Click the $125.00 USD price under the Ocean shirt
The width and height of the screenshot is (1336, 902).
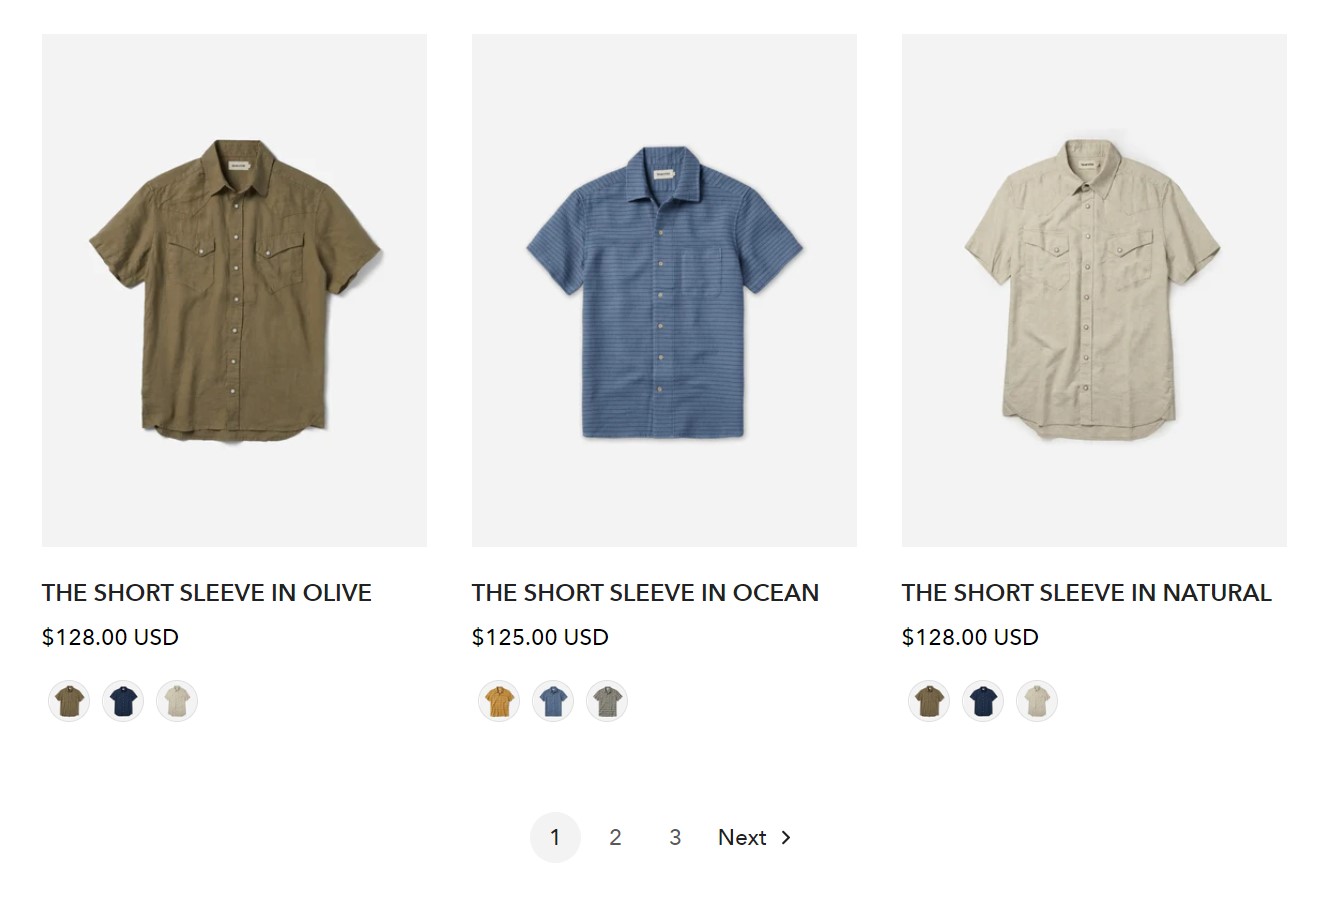[540, 637]
